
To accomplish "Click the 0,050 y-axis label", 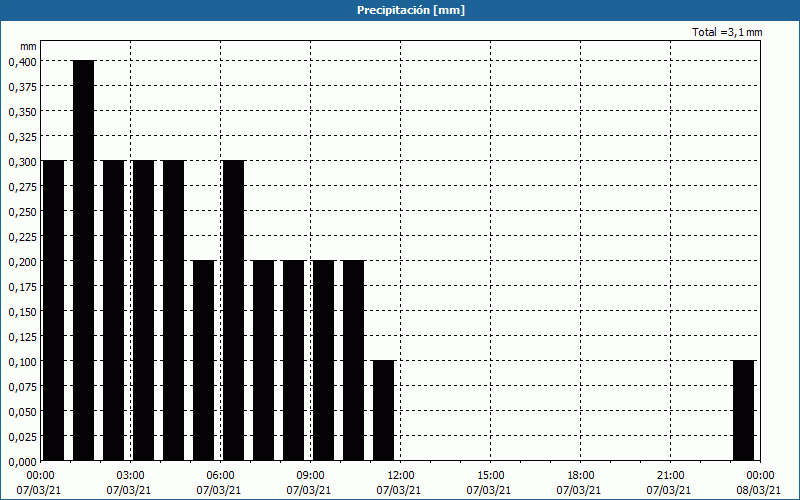I will pos(22,412).
